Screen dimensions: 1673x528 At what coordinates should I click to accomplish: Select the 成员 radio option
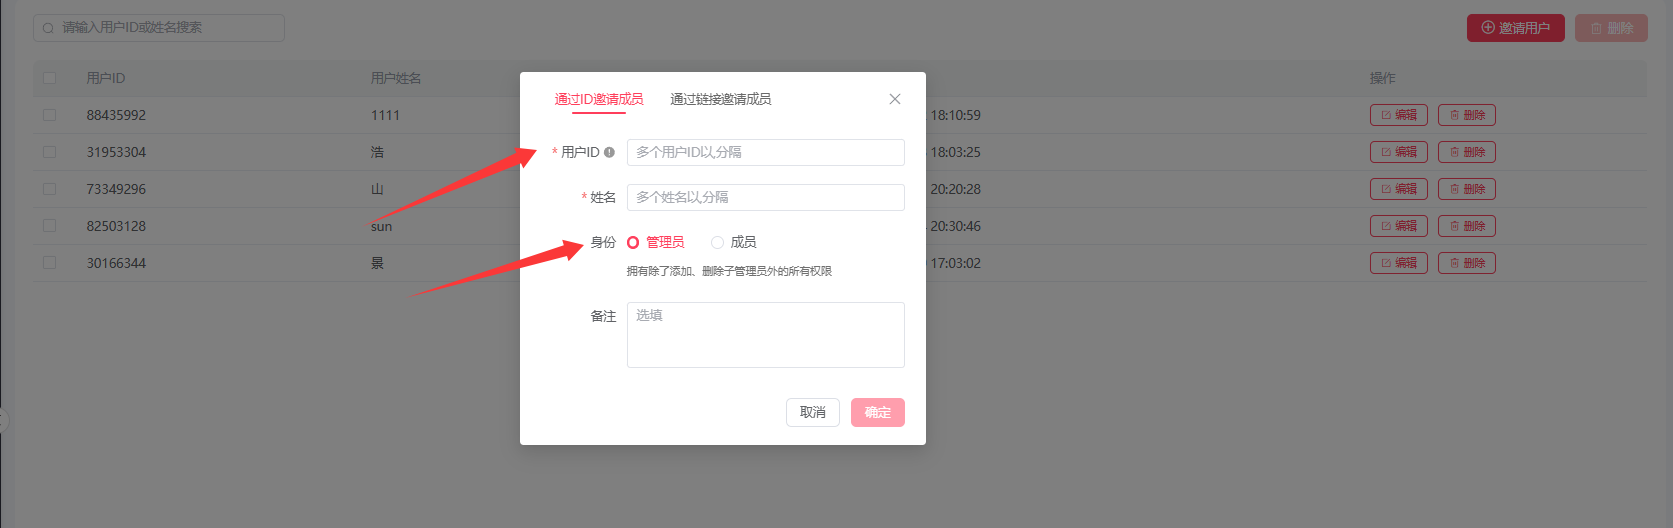717,242
